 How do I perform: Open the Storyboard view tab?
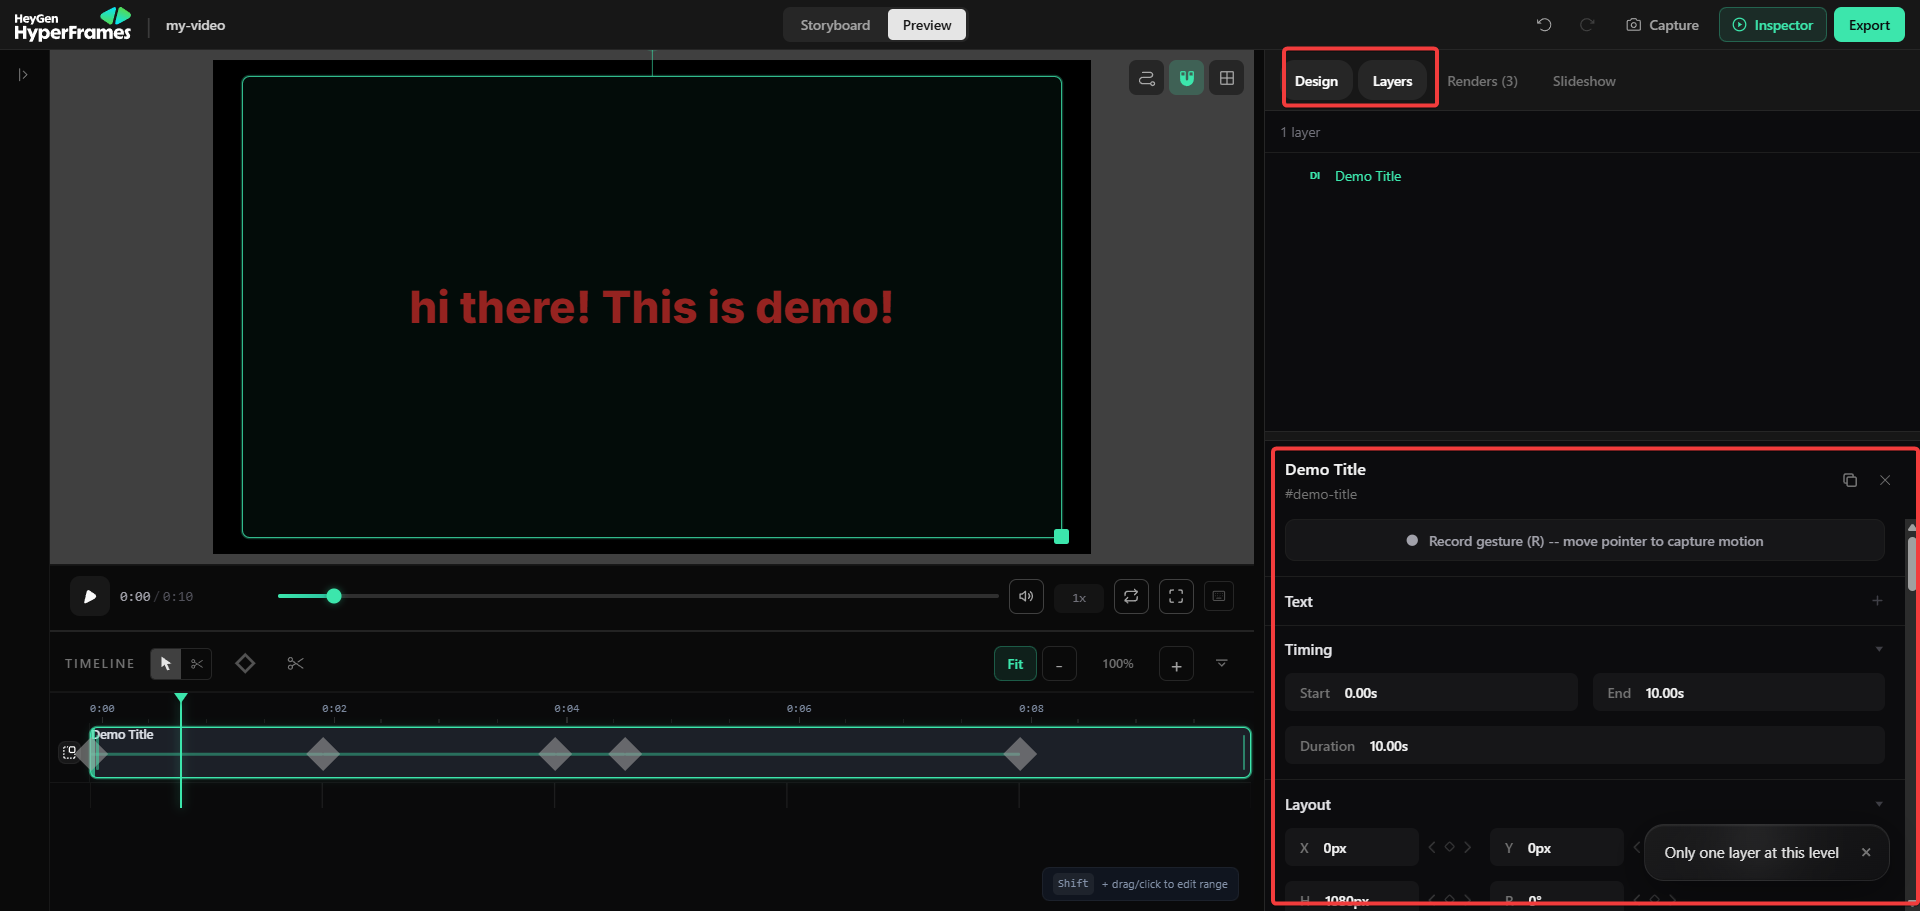coord(835,25)
